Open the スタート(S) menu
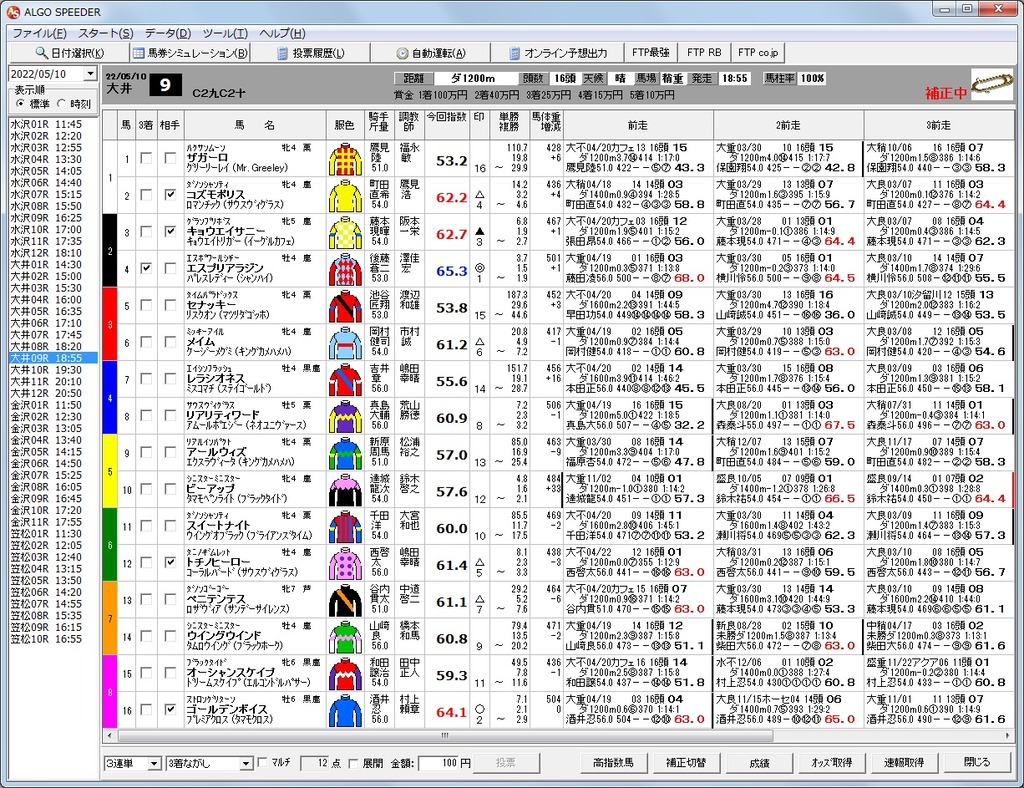The image size is (1024, 788). (106, 33)
